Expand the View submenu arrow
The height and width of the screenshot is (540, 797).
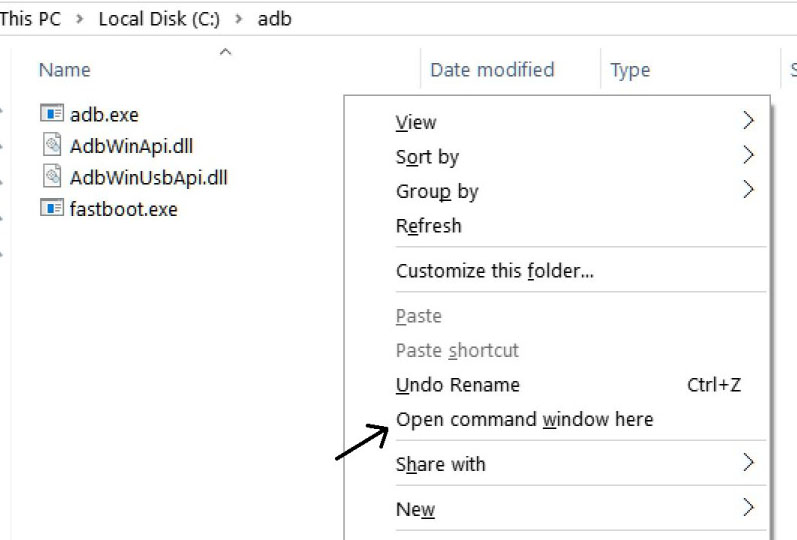[x=748, y=121]
